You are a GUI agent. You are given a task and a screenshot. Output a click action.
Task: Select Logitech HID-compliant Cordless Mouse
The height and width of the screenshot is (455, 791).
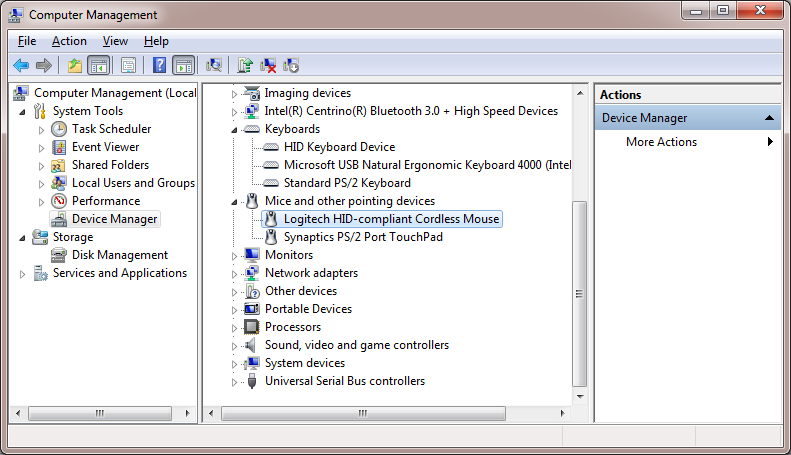tap(391, 219)
